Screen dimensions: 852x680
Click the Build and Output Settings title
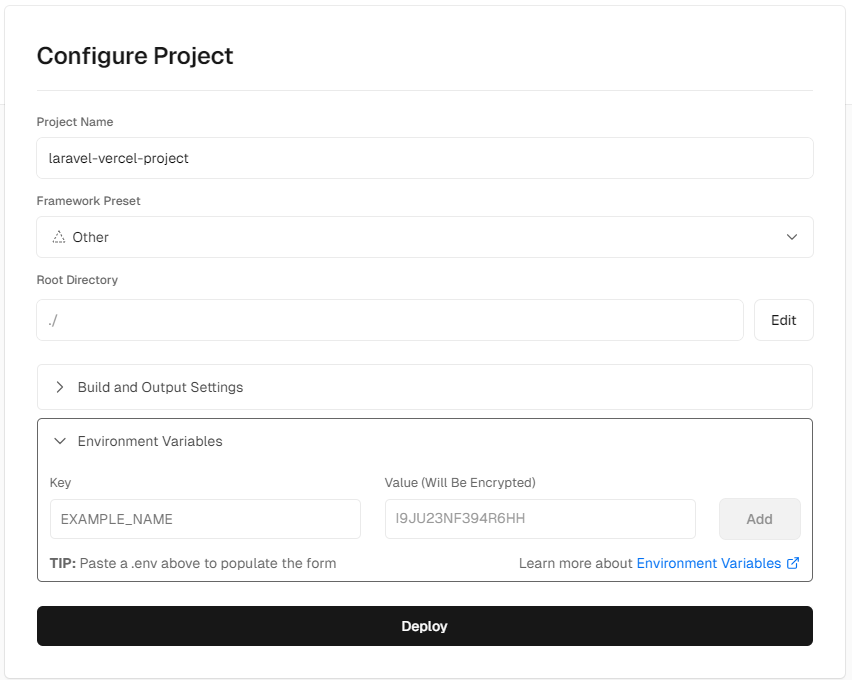point(160,387)
